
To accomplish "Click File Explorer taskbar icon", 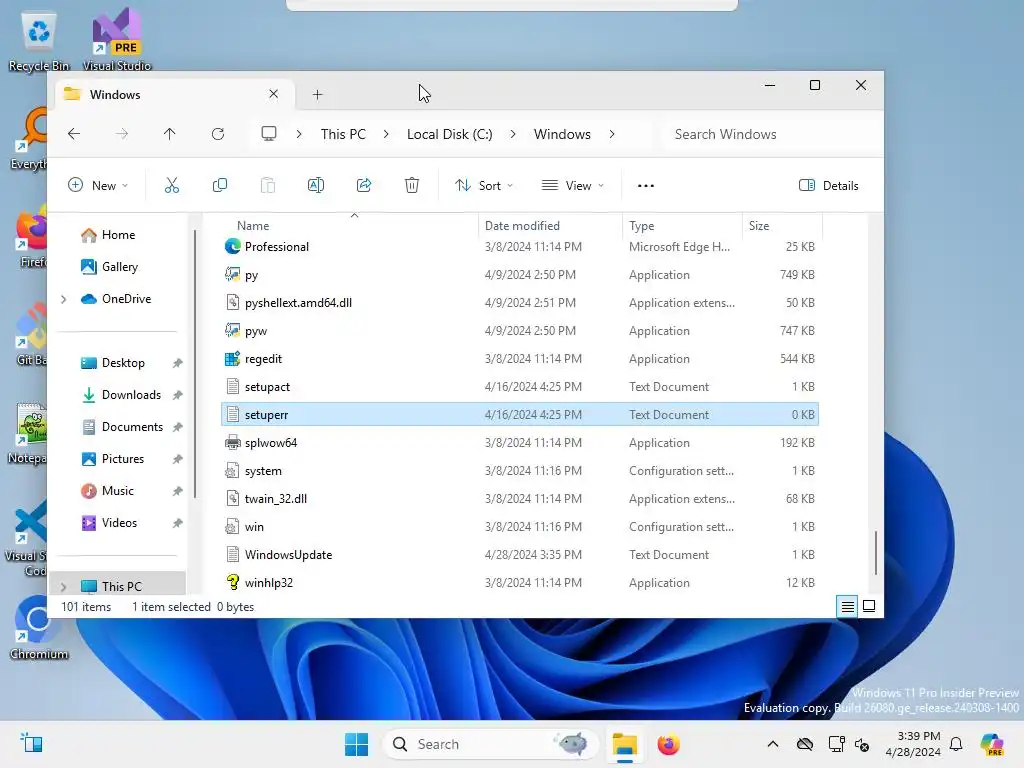I will pyautogui.click(x=624, y=744).
